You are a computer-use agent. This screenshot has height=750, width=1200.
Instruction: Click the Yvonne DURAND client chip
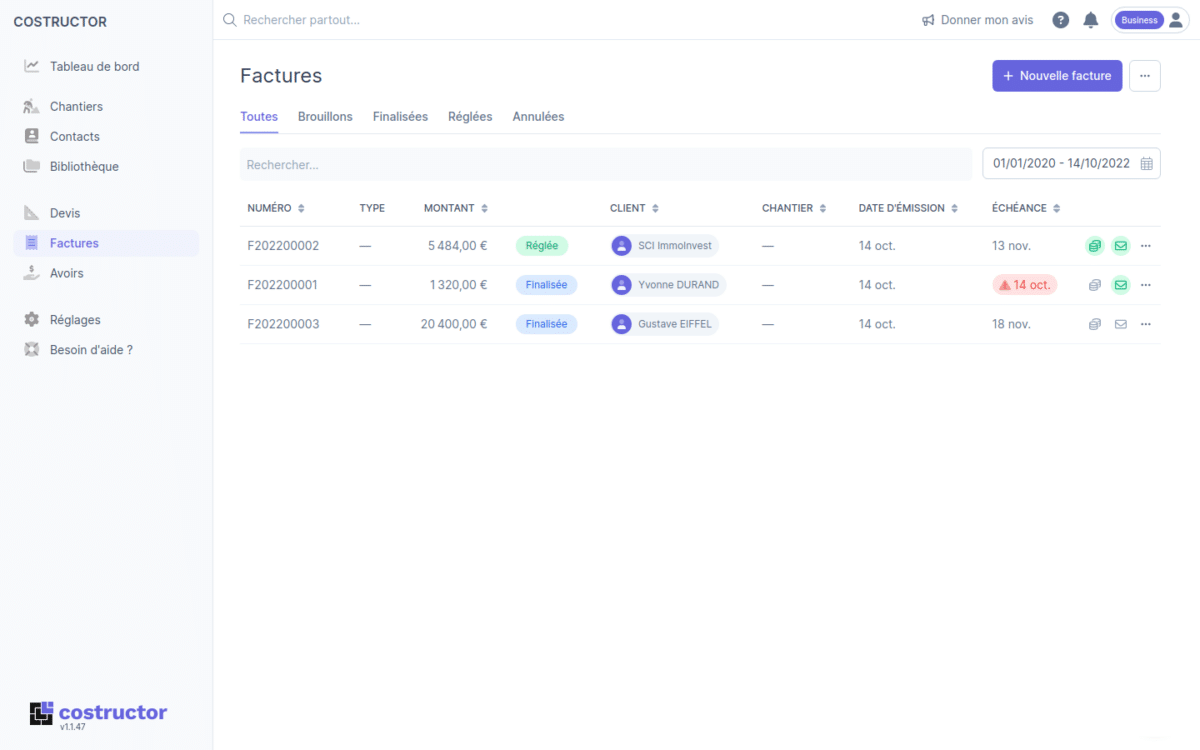coord(668,285)
